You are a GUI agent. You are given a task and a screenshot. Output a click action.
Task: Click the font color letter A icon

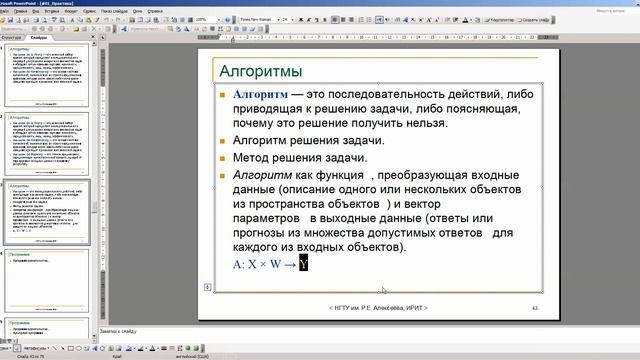(x=465, y=20)
